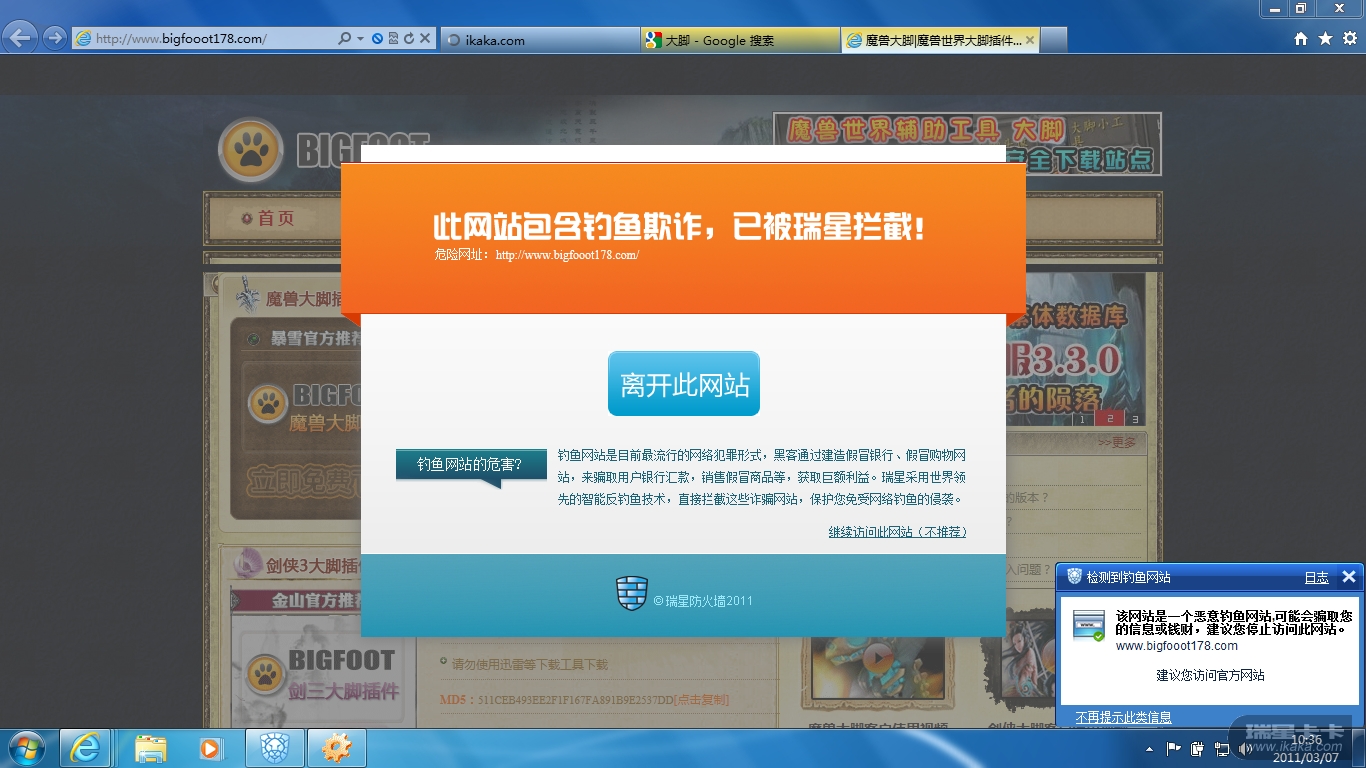Open 日志 link in the phishing alert popup
Image resolution: width=1366 pixels, height=768 pixels.
1317,577
